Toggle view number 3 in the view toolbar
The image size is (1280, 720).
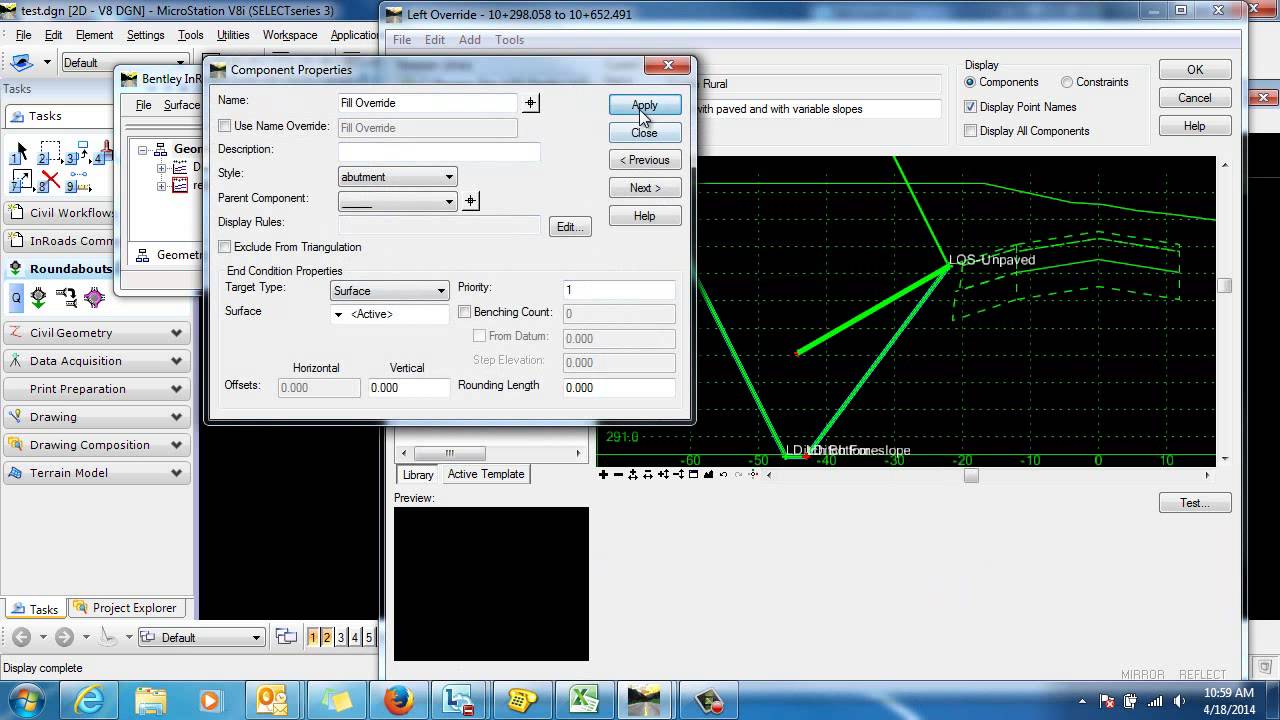tap(341, 637)
